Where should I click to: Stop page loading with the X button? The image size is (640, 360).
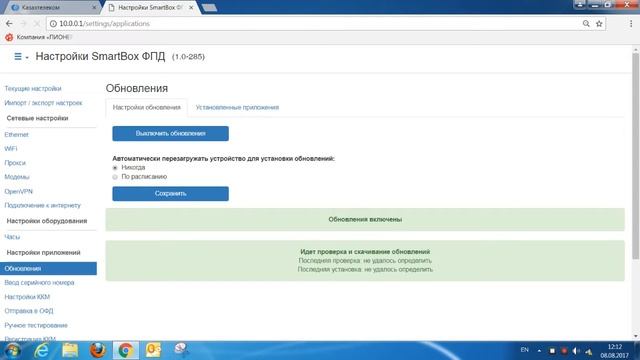[37, 24]
